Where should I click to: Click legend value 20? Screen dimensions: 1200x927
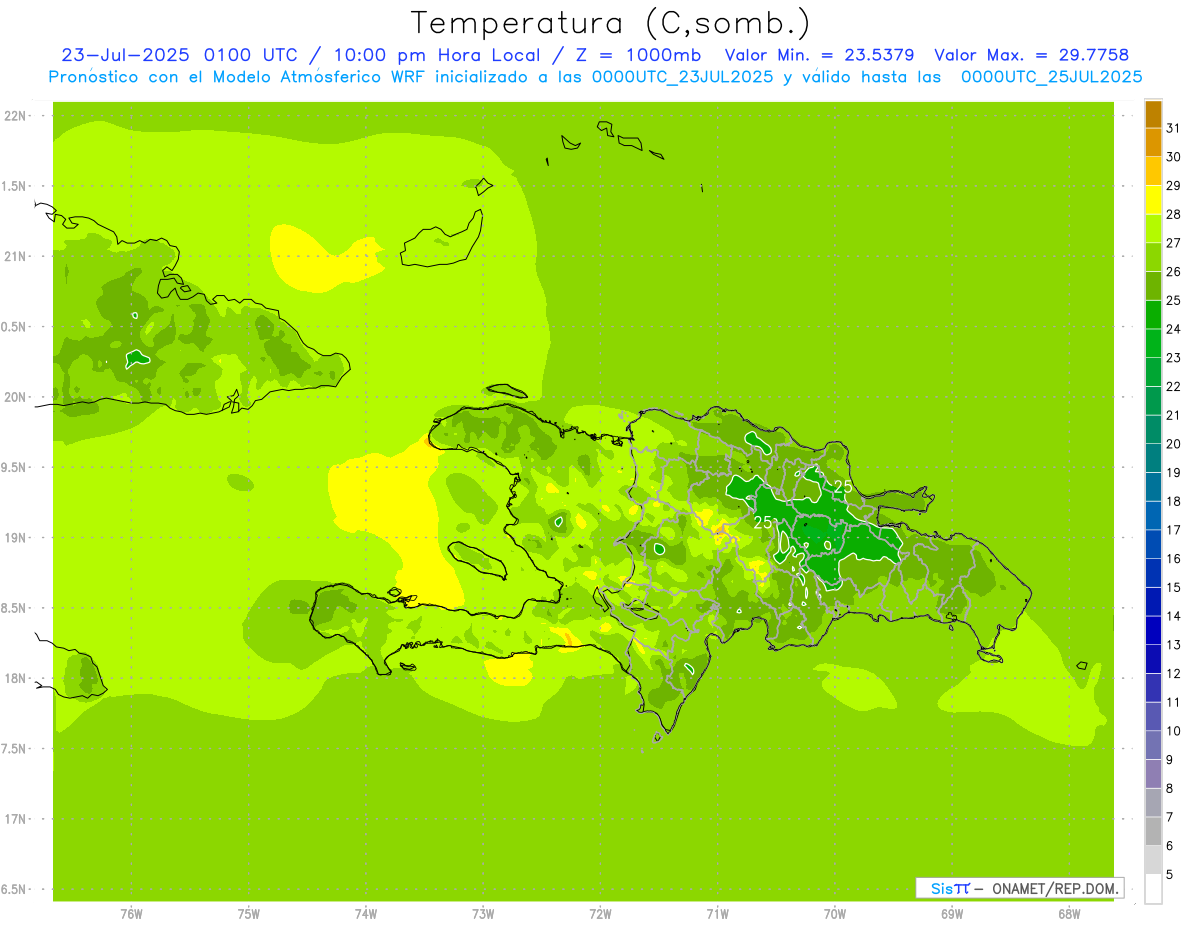[1173, 443]
